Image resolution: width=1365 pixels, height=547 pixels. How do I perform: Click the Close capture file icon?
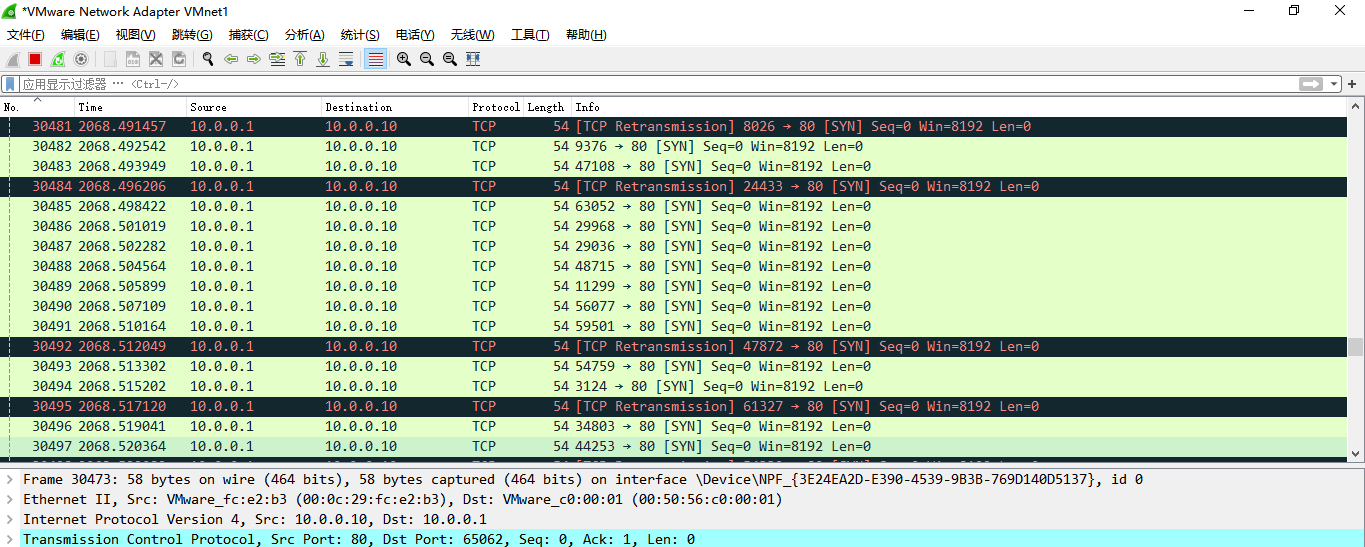pyautogui.click(x=156, y=59)
